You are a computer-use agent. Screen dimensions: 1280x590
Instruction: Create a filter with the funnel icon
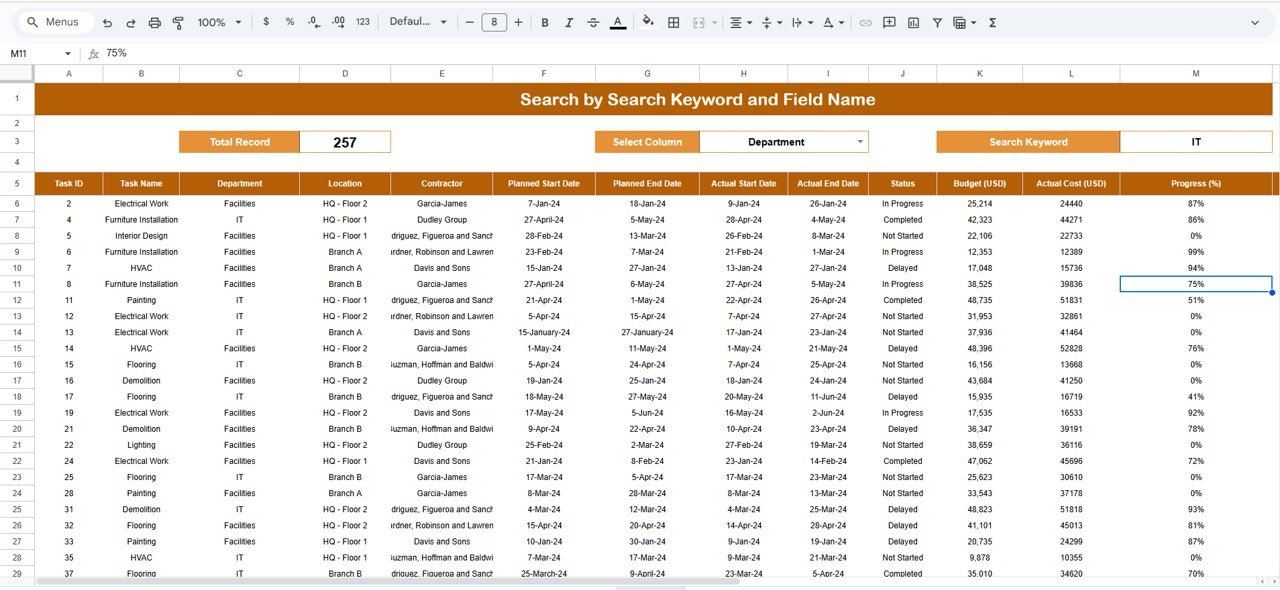point(937,22)
